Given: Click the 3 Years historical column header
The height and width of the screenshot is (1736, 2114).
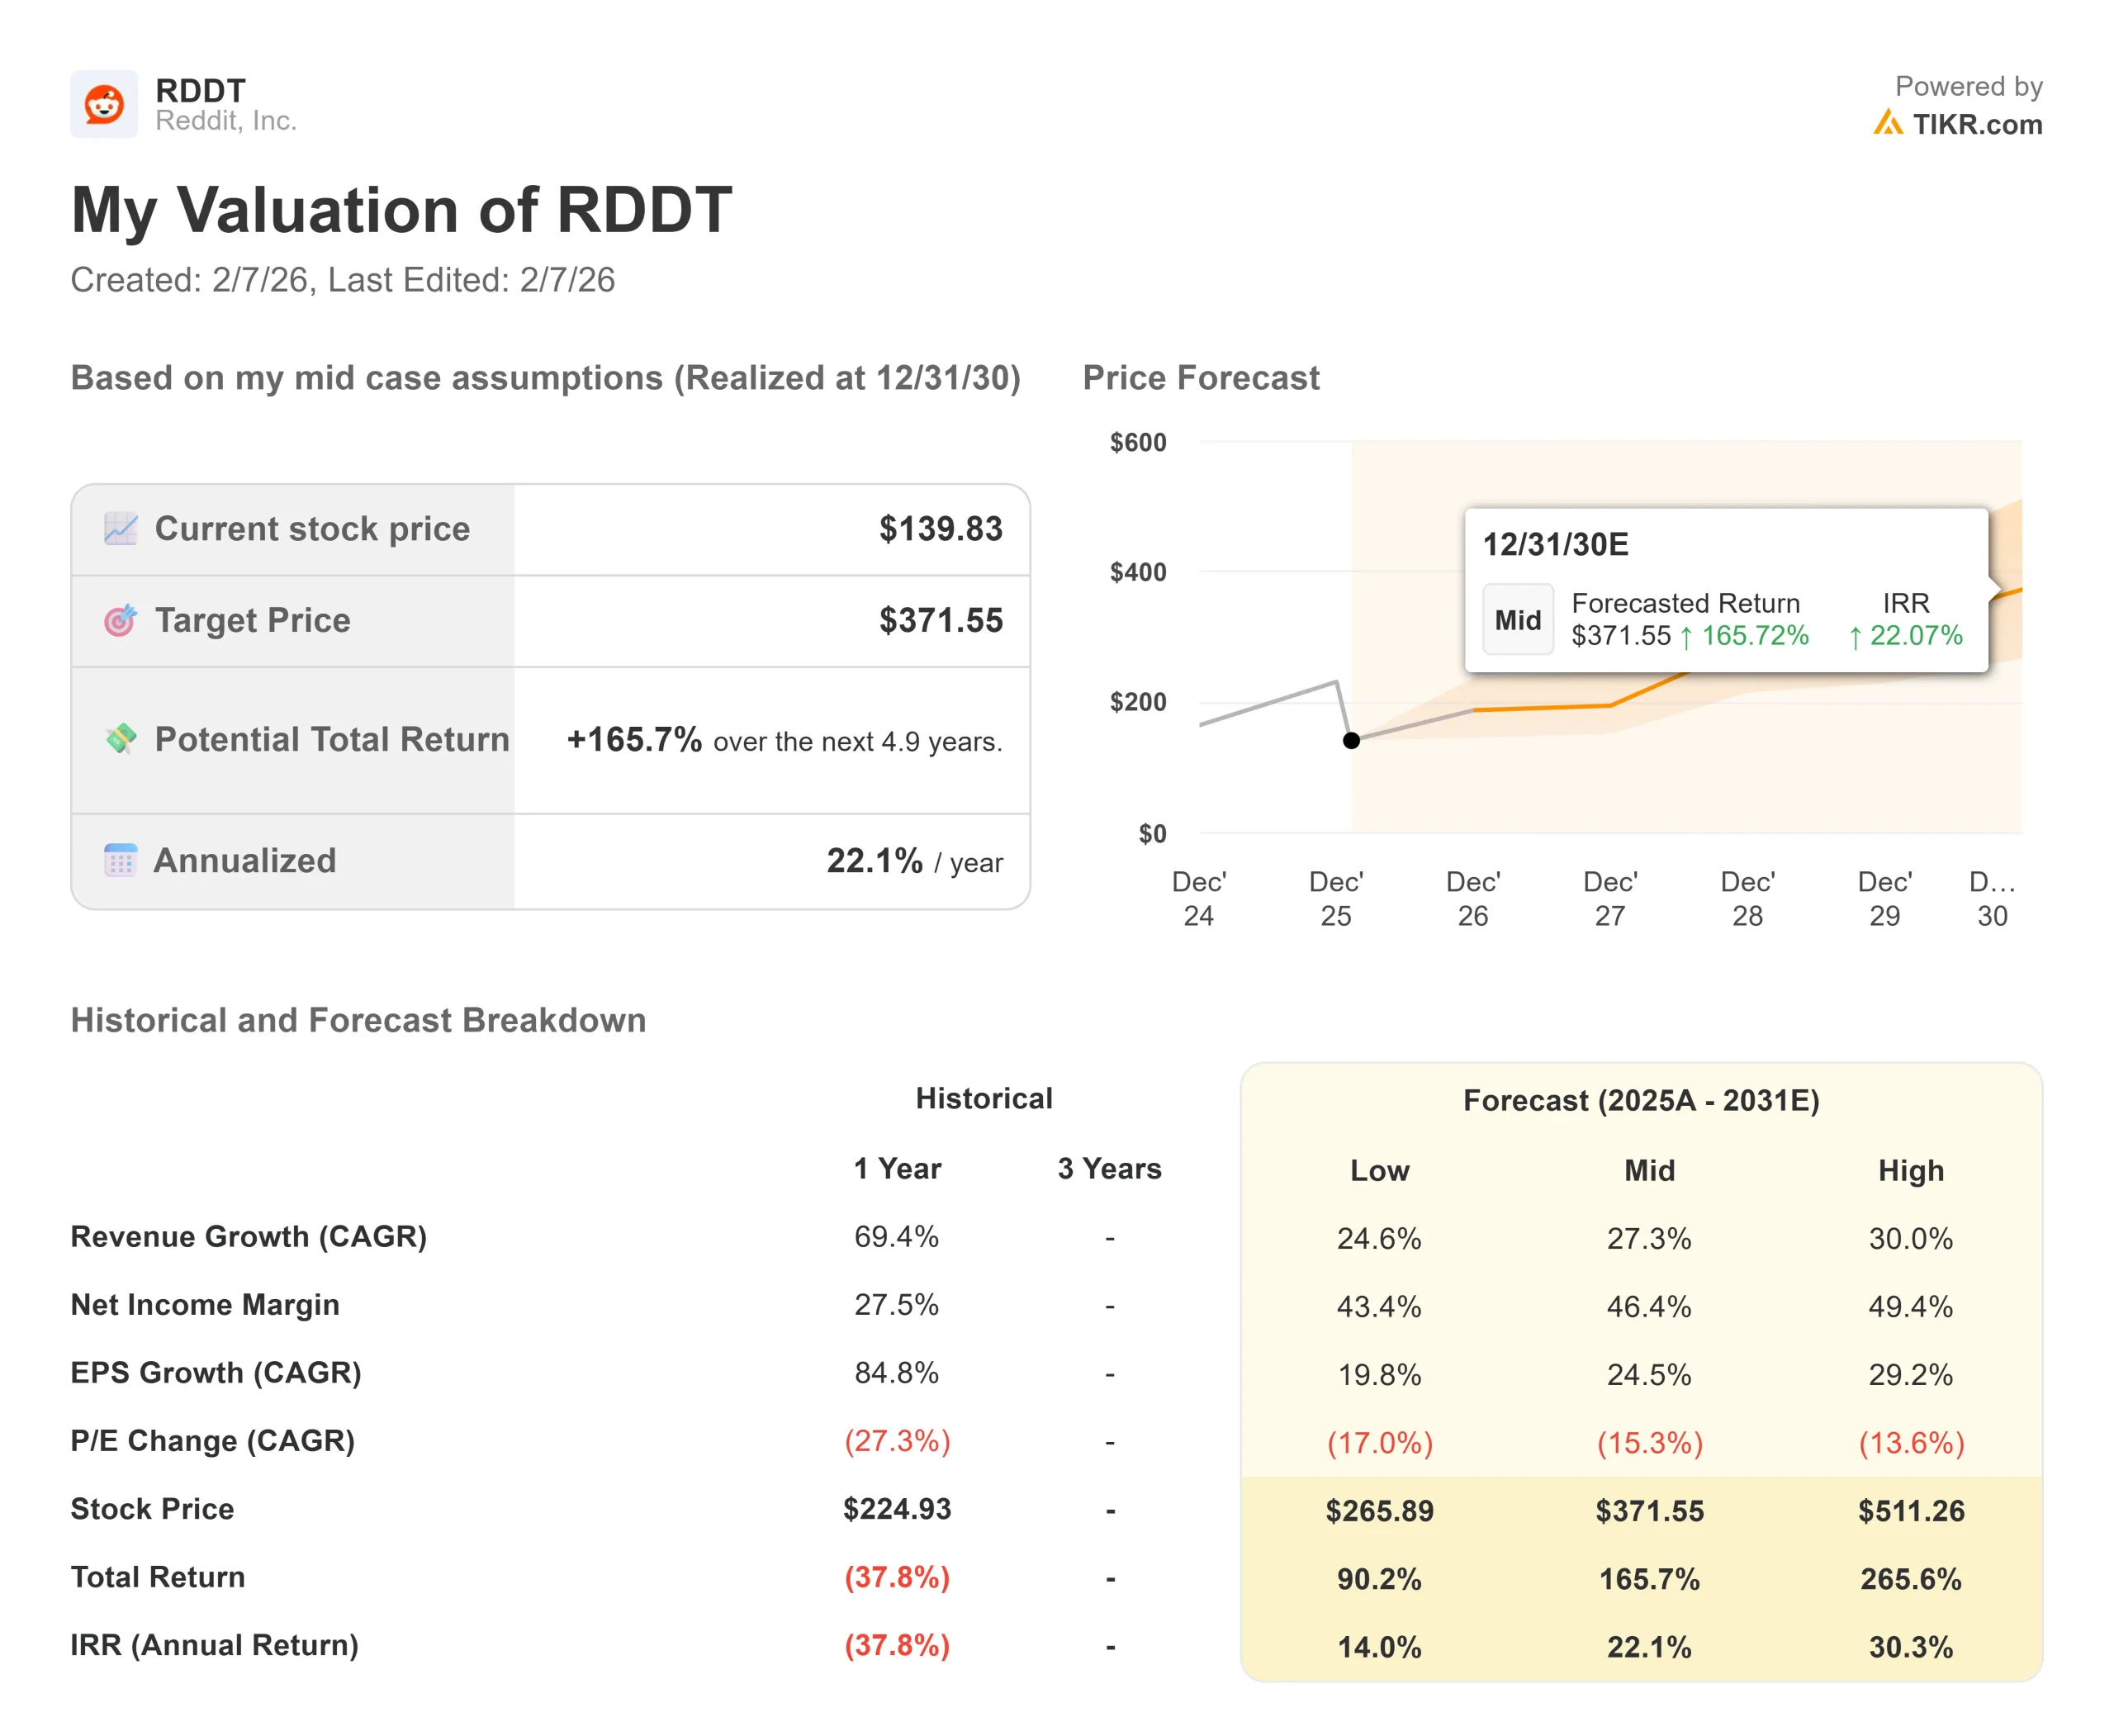Looking at the screenshot, I should (1109, 1168).
